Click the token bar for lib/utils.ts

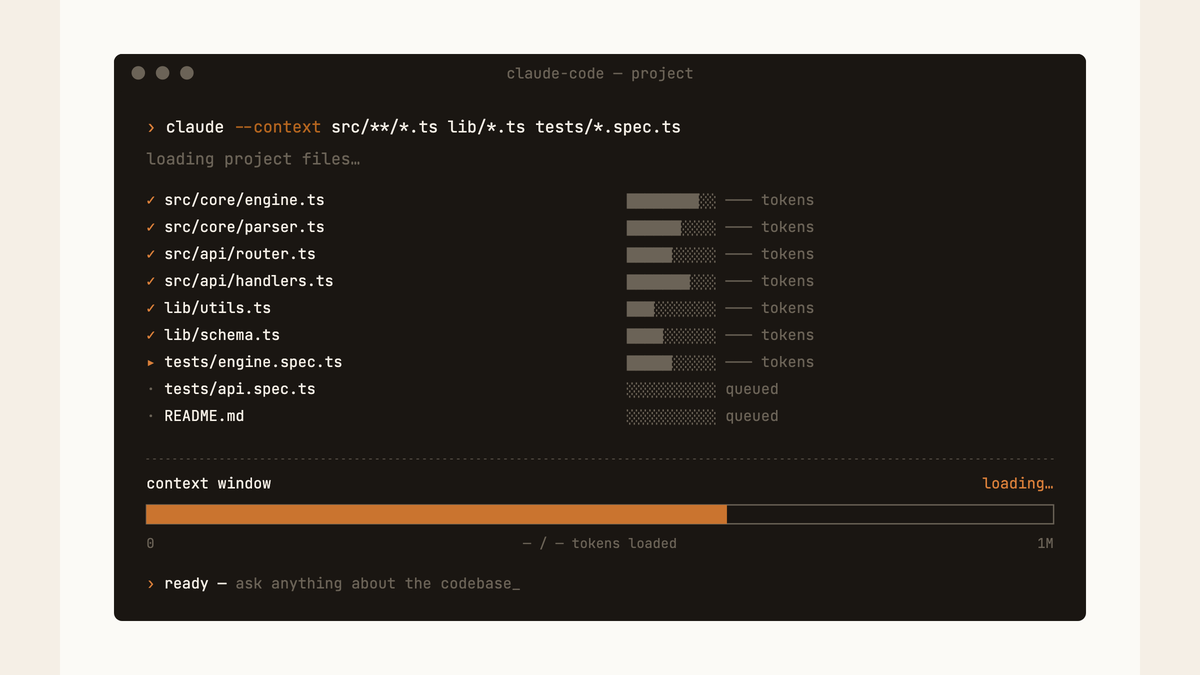[x=671, y=308]
